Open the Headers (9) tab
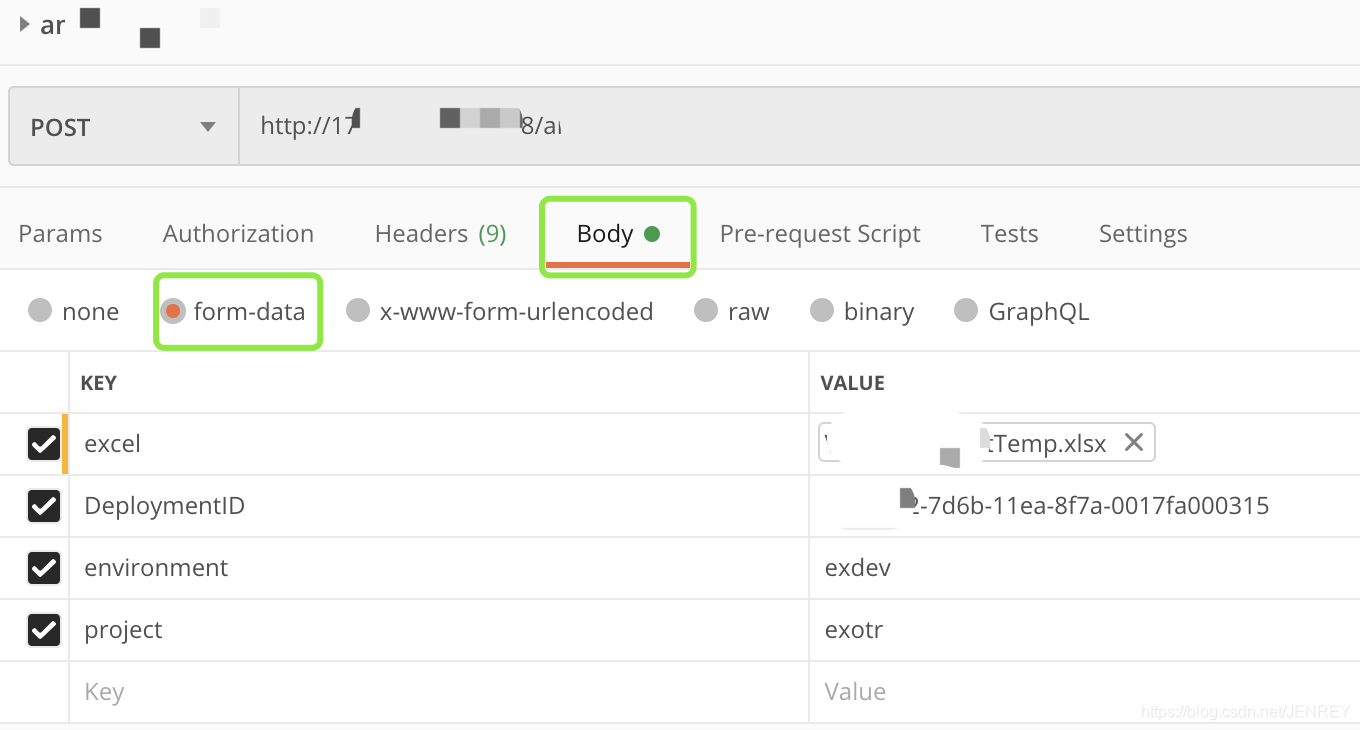Viewport: 1360px width, 730px height. click(x=440, y=234)
